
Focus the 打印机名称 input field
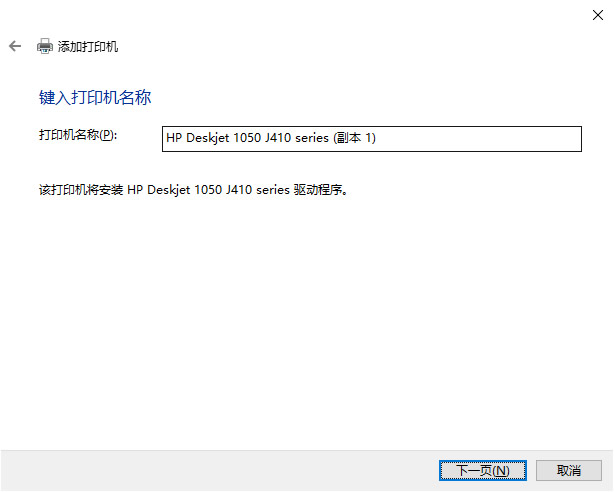372,139
